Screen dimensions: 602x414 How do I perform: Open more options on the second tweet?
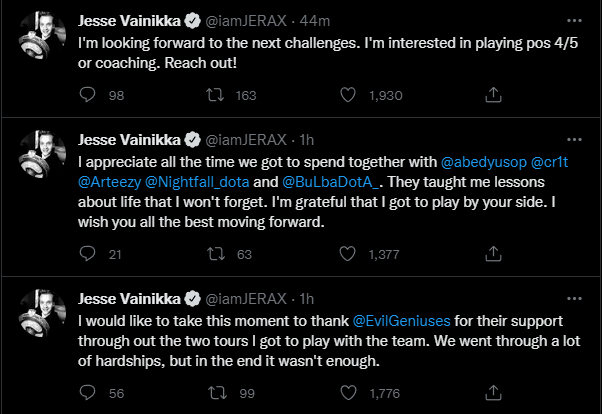point(573,139)
